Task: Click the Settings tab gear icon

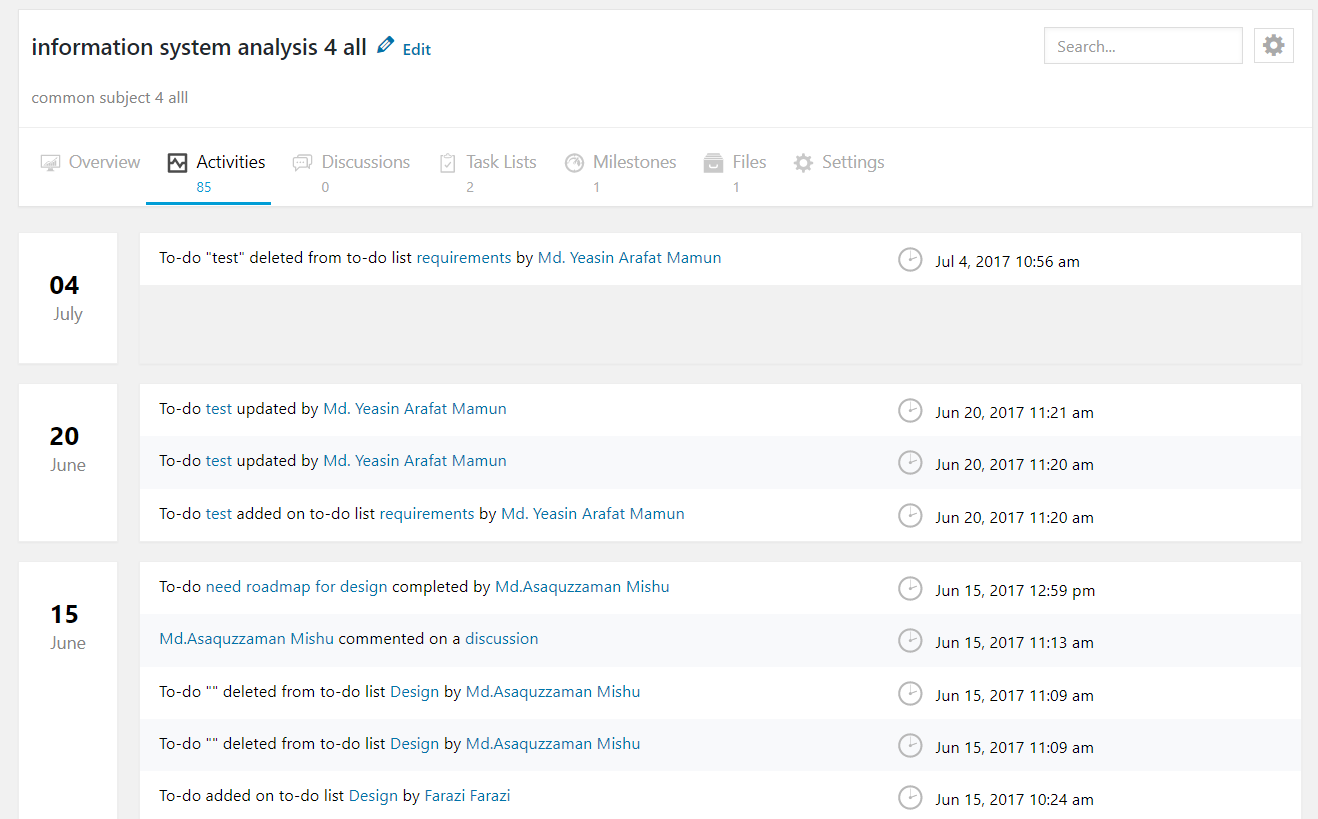Action: (x=803, y=162)
